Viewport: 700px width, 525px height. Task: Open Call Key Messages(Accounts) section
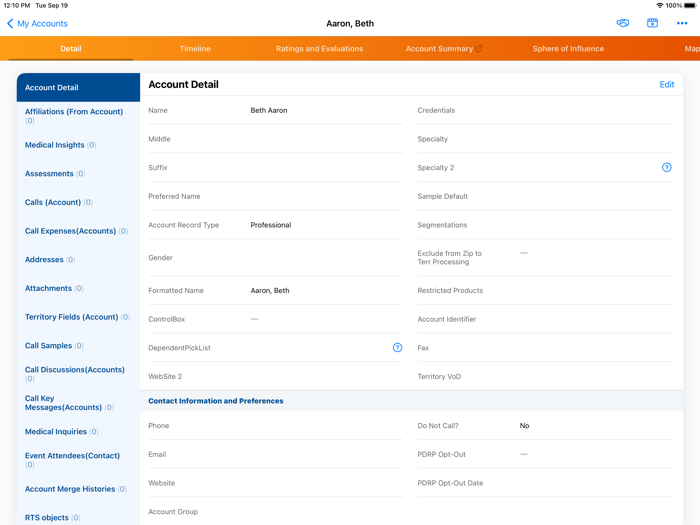(78, 403)
